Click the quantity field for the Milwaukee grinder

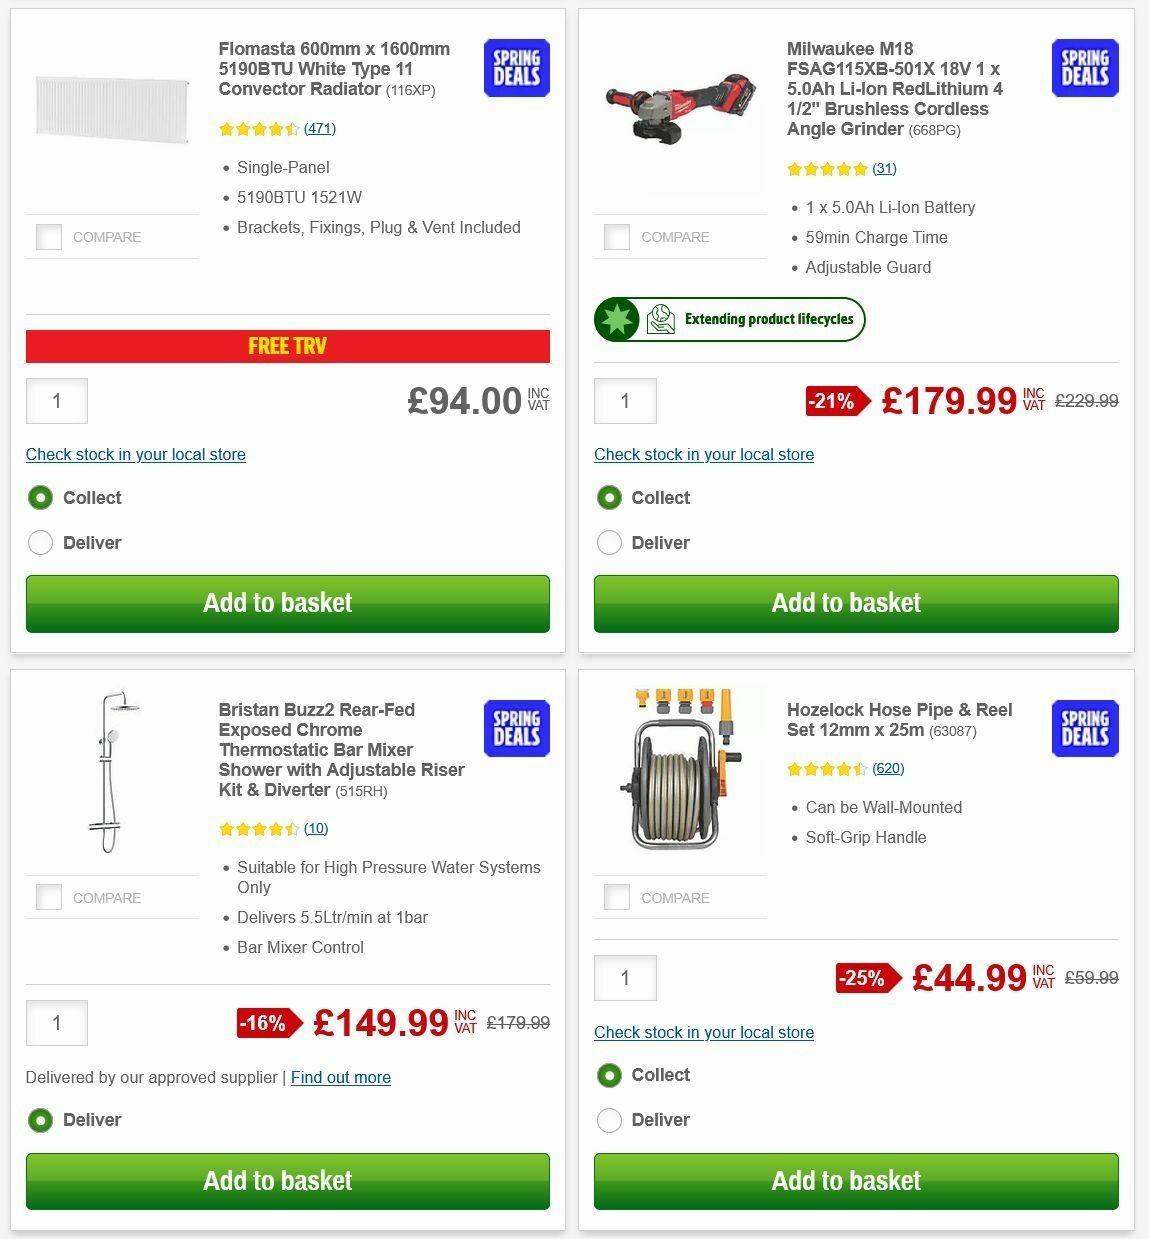pyautogui.click(x=625, y=400)
